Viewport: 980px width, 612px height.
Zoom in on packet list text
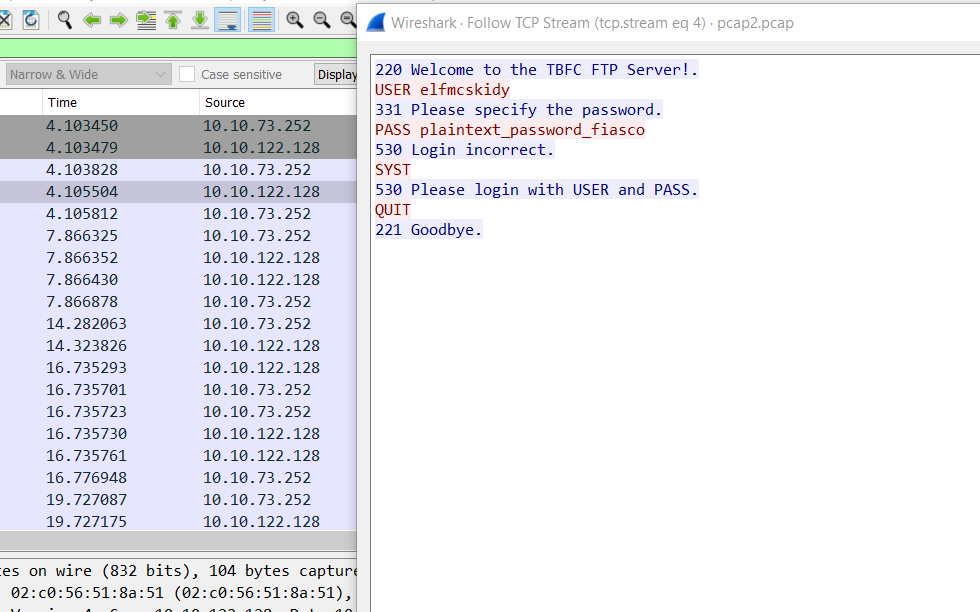(295, 19)
